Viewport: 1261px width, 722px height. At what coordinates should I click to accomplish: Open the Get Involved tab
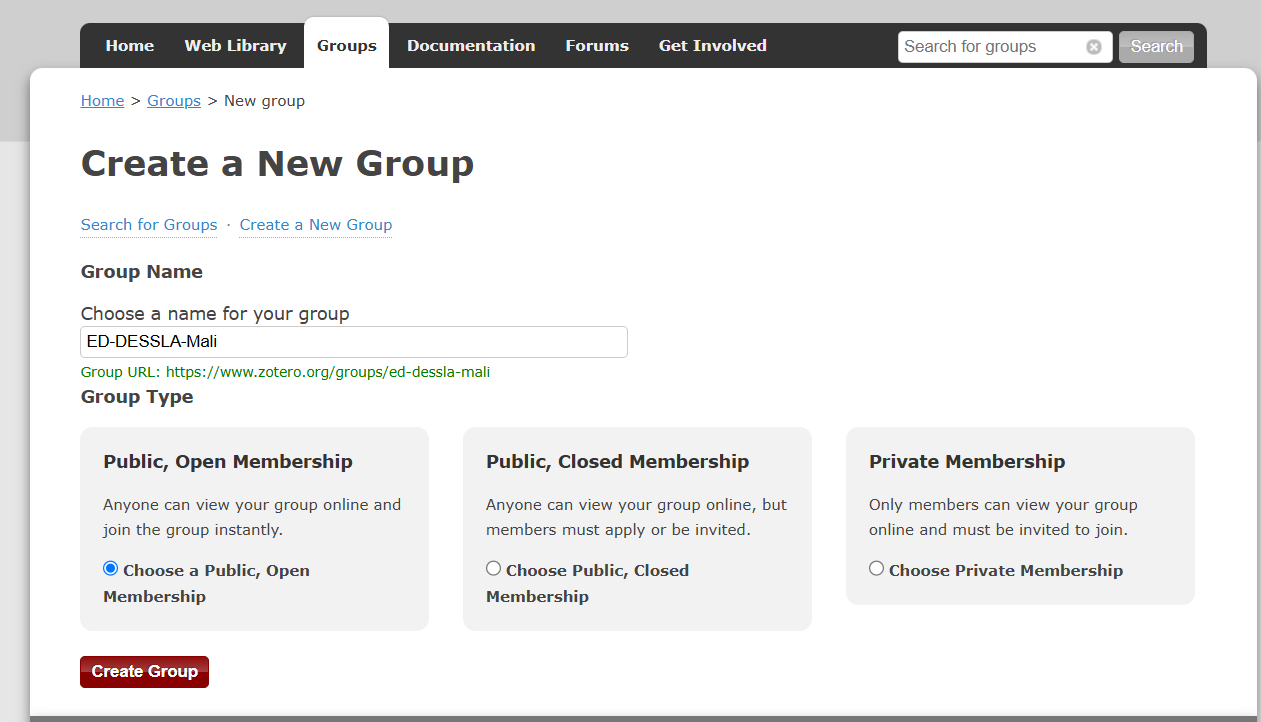pos(712,46)
